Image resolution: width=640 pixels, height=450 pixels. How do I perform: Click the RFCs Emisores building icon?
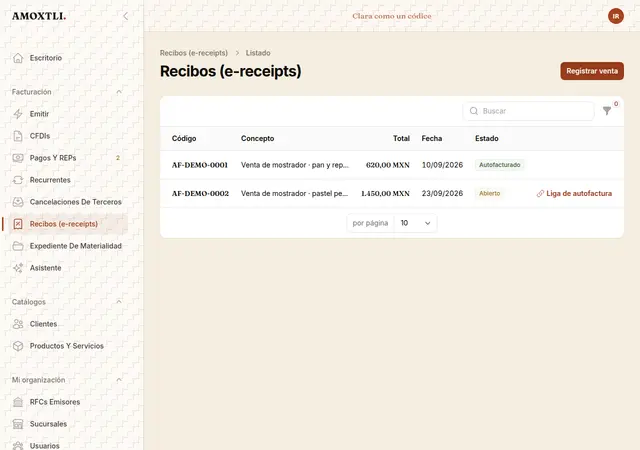coord(18,402)
